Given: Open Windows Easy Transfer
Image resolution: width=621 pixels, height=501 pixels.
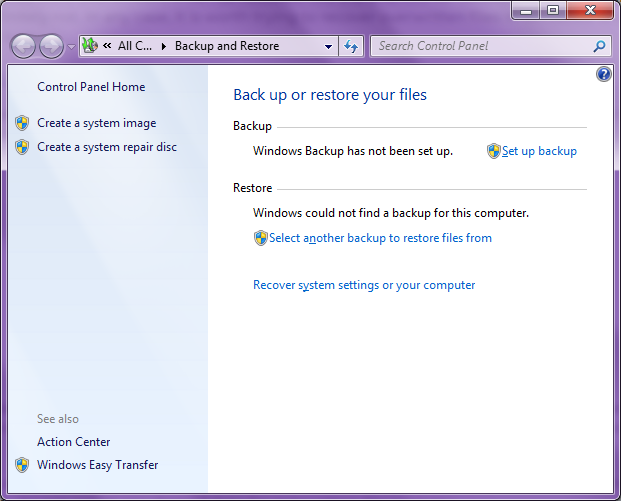Looking at the screenshot, I should click(x=97, y=465).
